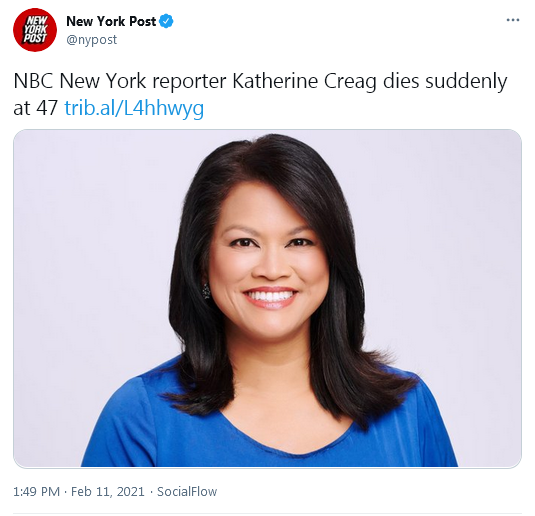Follow the trib.al/L4hhwyg article link
This screenshot has height=516, width=535.
click(x=134, y=108)
